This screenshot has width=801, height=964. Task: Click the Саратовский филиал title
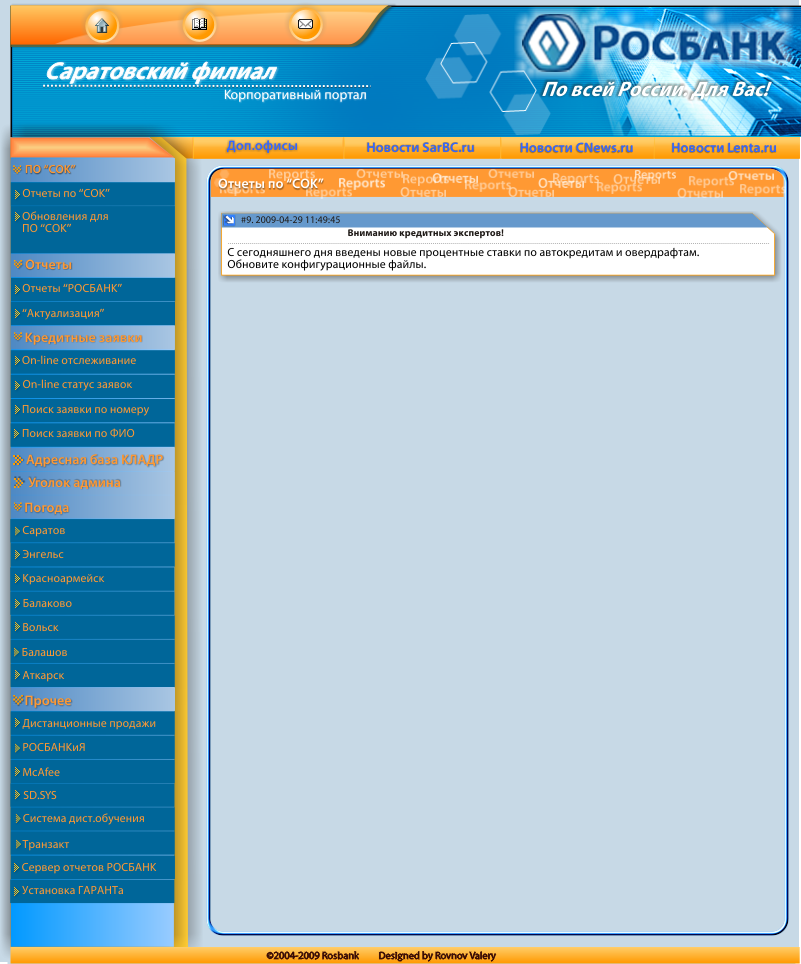click(161, 72)
